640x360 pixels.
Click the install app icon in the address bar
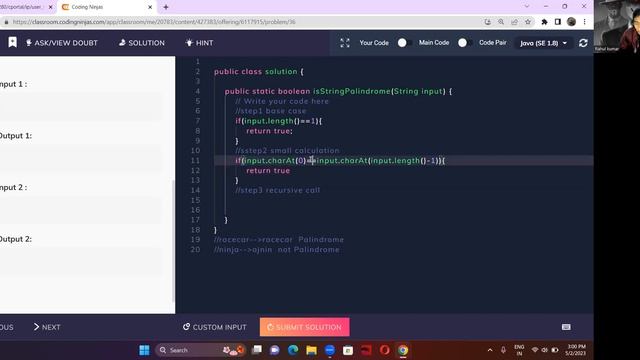point(487,22)
